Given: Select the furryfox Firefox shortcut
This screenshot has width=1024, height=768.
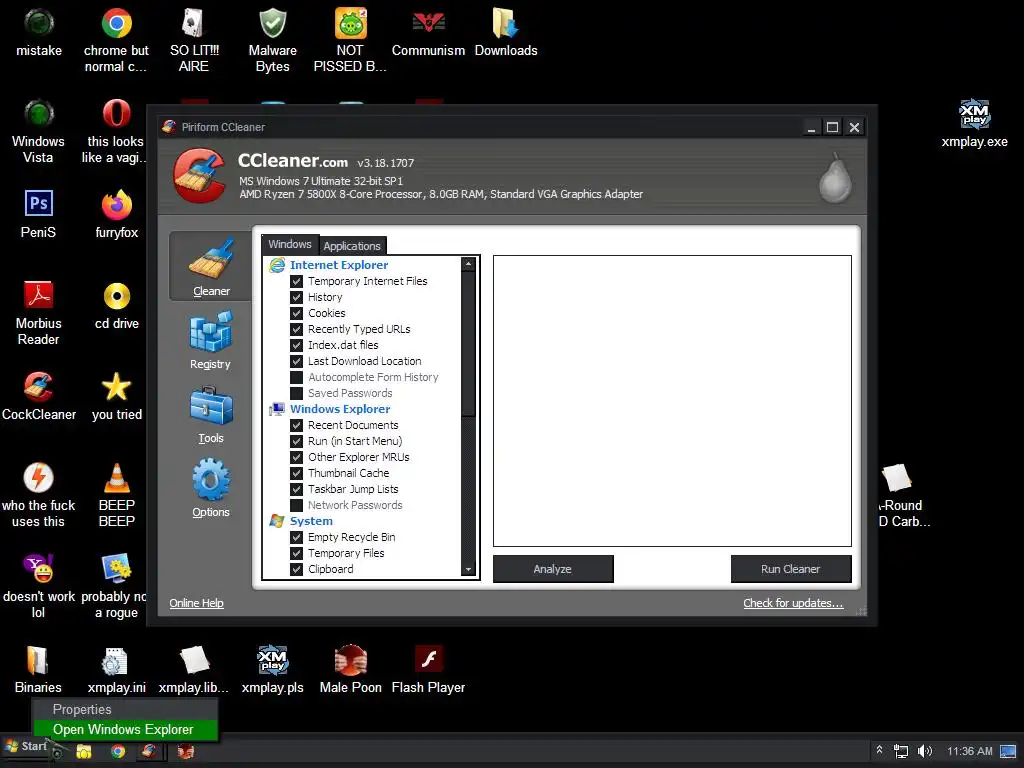Looking at the screenshot, I should [x=116, y=214].
